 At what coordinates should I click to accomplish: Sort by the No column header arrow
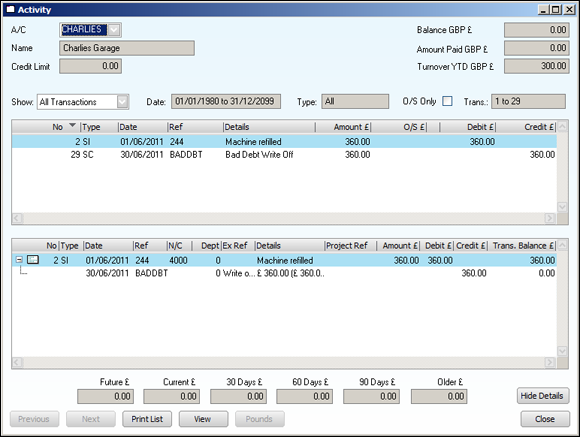tap(72, 126)
